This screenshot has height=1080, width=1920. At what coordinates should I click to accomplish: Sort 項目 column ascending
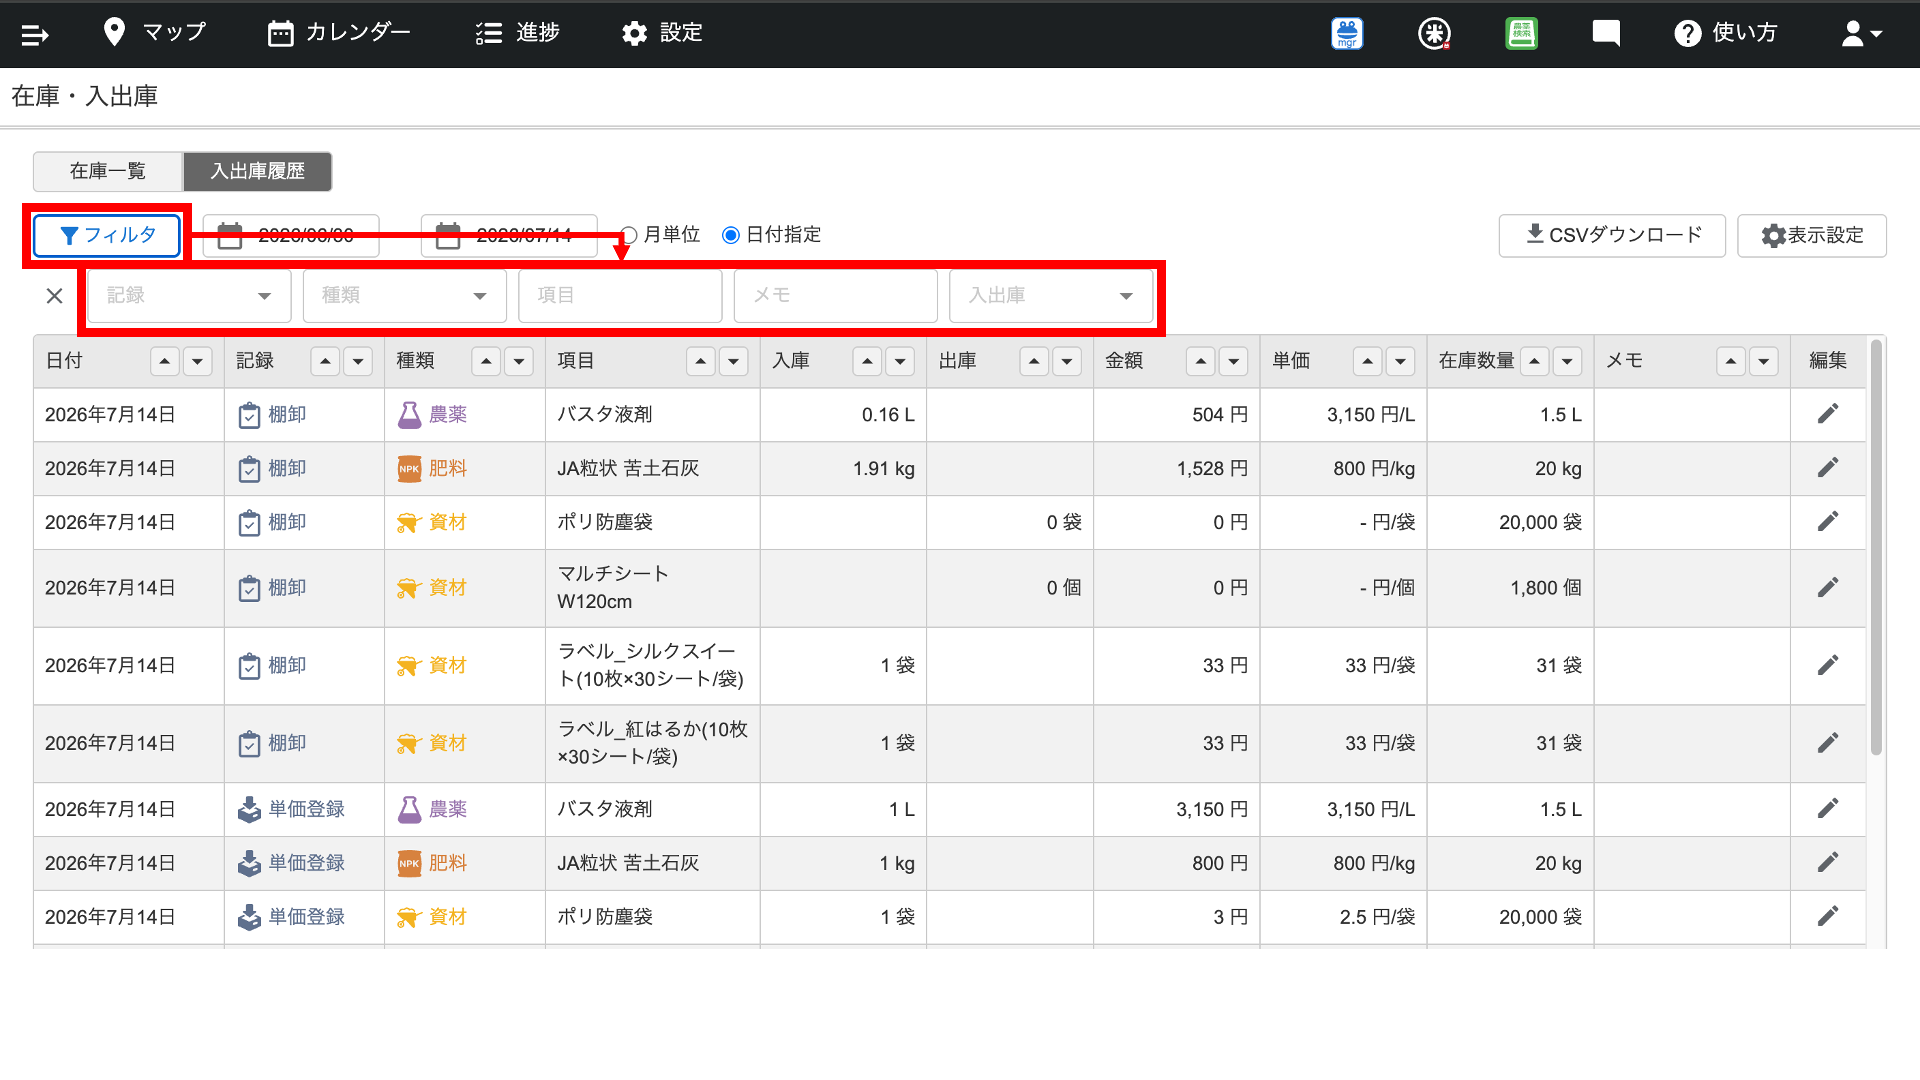701,361
